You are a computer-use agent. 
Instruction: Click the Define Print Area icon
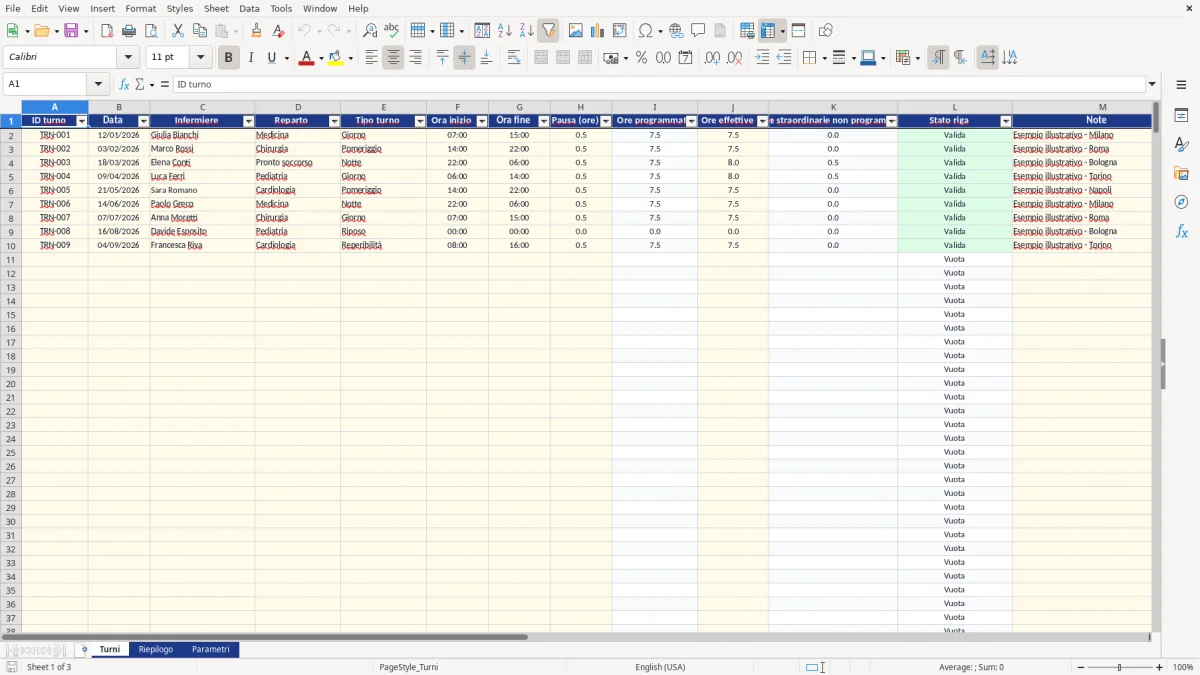point(747,31)
